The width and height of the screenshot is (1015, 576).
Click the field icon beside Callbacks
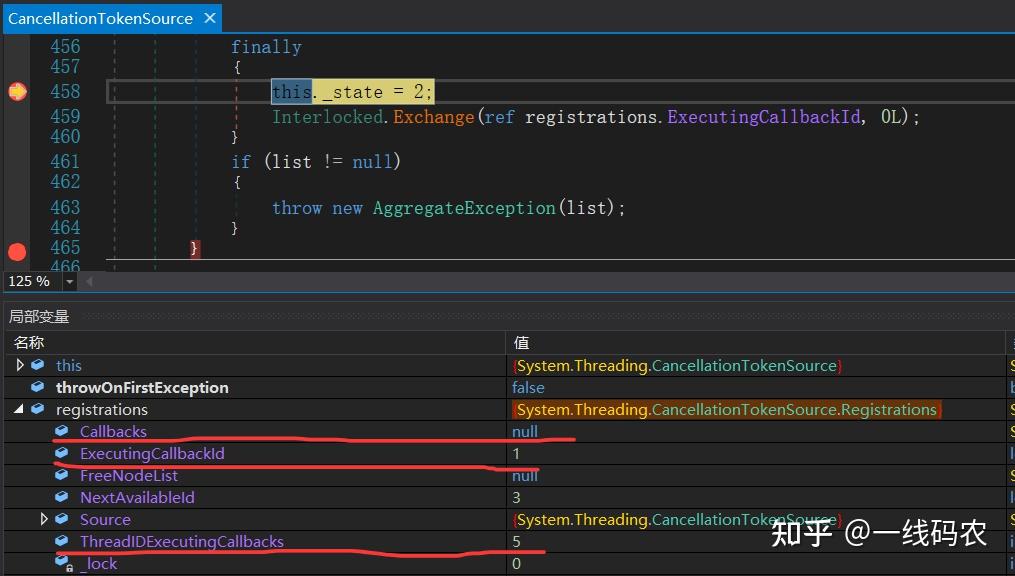pyautogui.click(x=61, y=431)
